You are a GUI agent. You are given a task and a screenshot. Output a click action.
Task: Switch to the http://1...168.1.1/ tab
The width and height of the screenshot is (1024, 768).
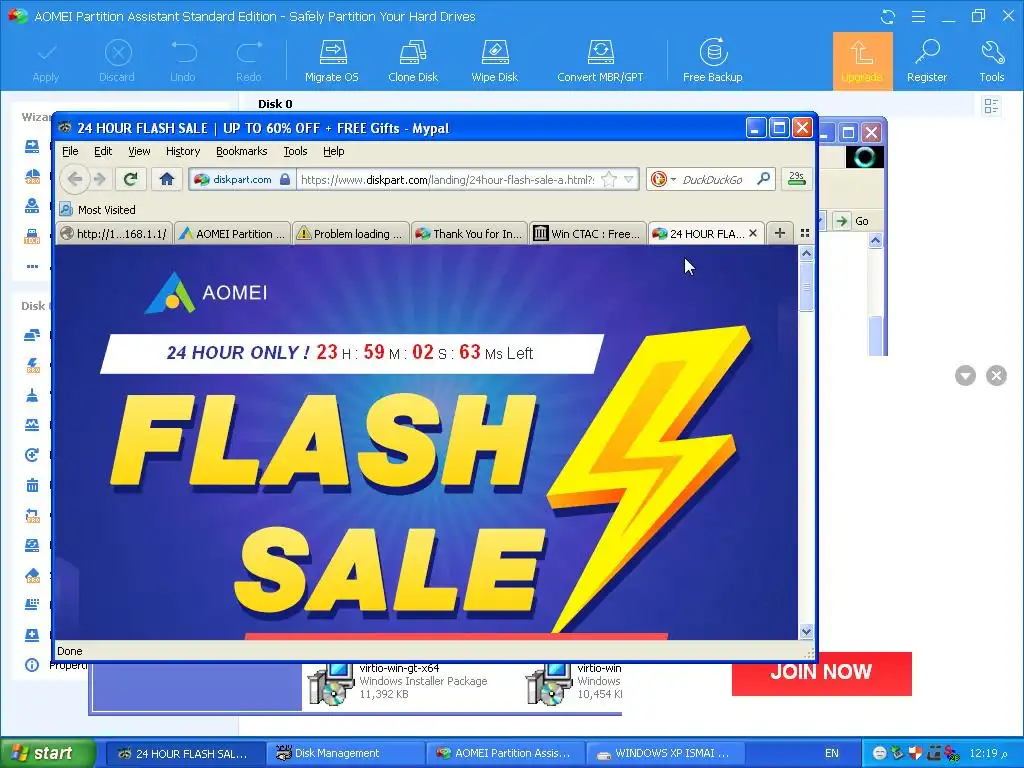pyautogui.click(x=114, y=234)
